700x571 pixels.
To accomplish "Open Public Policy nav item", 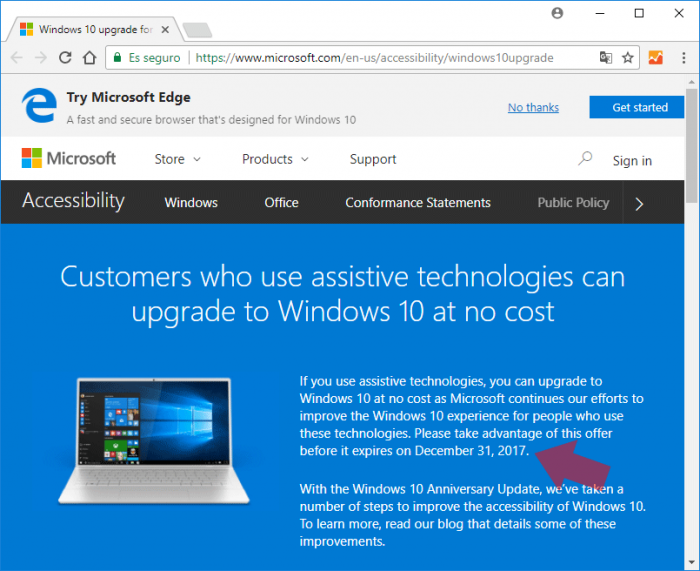I will pyautogui.click(x=573, y=203).
